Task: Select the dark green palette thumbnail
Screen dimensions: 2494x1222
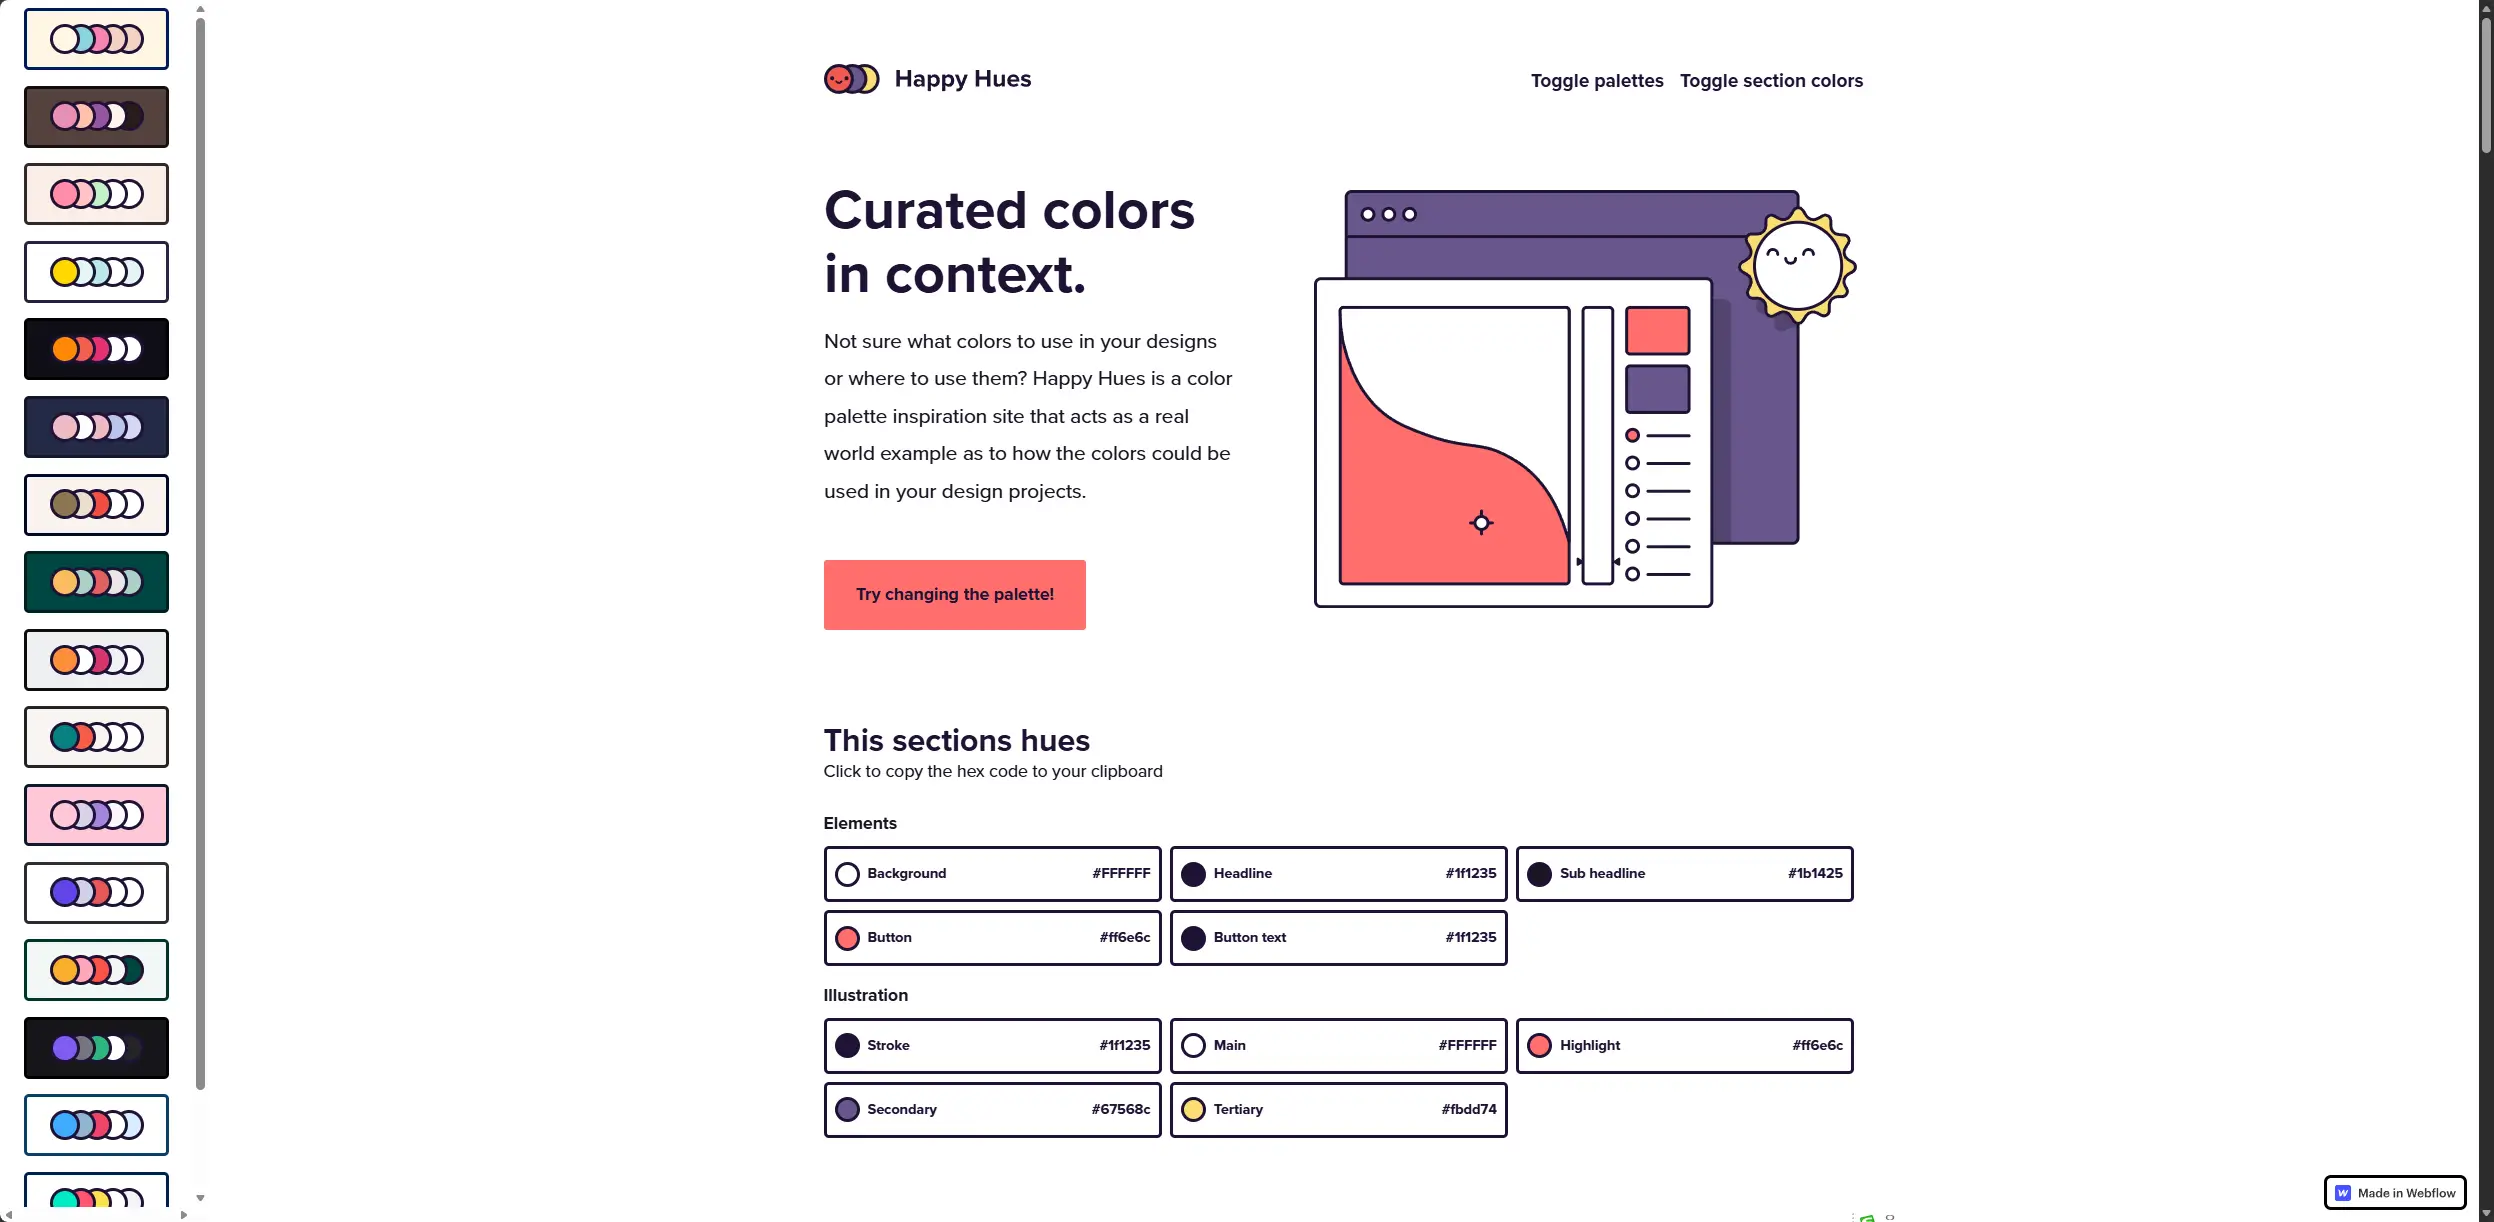Action: (x=96, y=582)
